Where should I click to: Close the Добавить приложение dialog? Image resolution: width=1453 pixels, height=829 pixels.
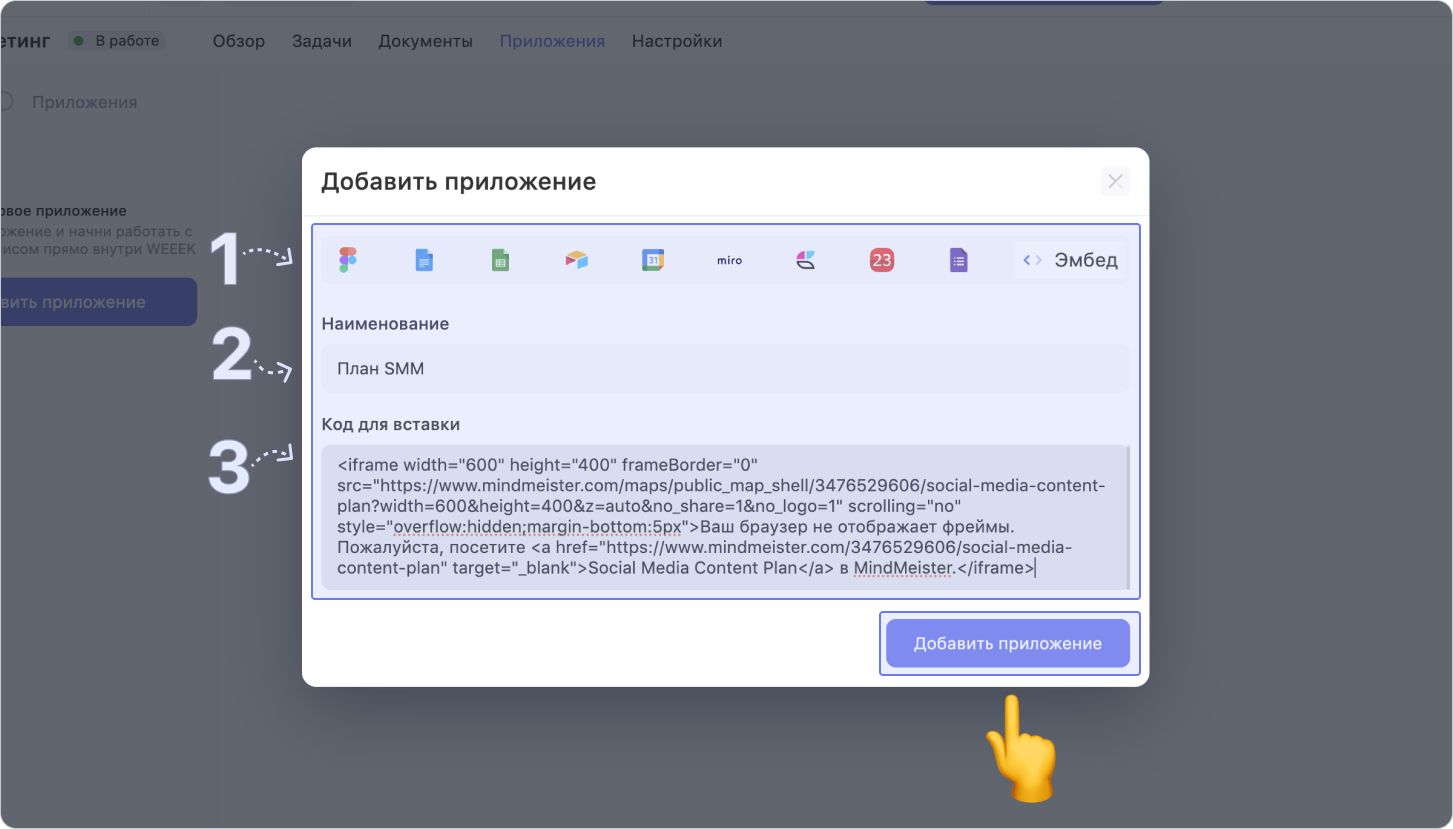tap(1115, 181)
